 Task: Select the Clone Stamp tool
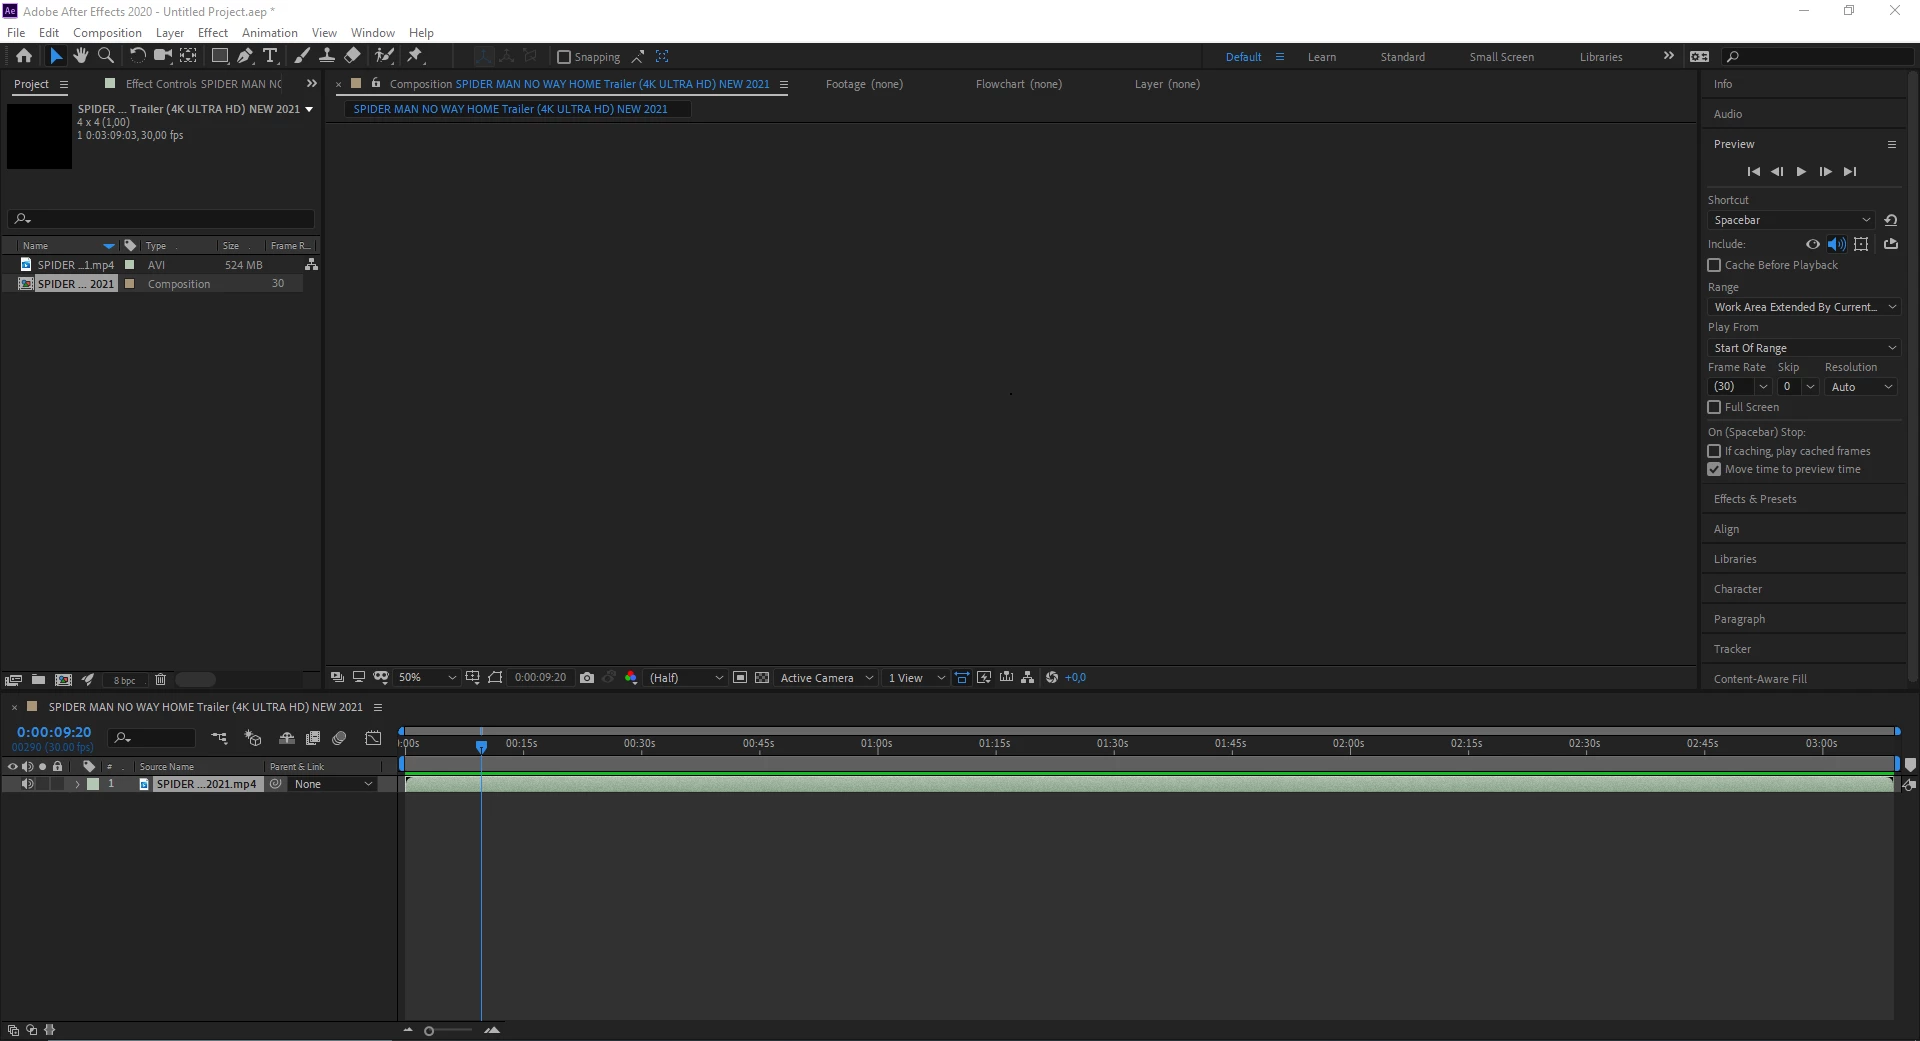coord(326,56)
